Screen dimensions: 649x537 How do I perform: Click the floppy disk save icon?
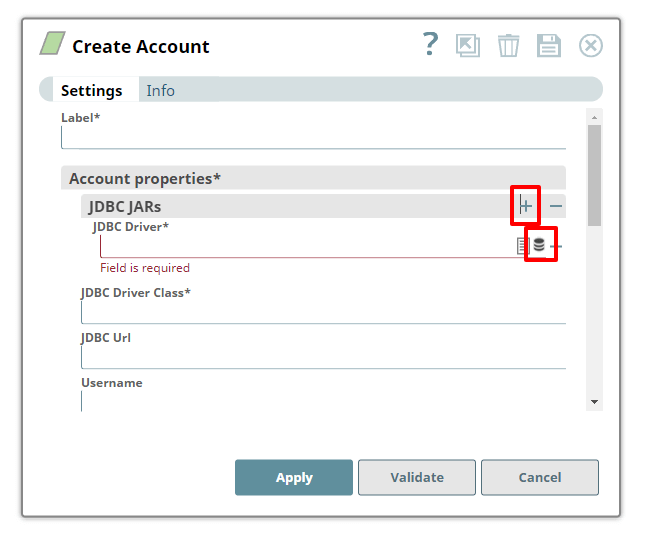pyautogui.click(x=549, y=46)
